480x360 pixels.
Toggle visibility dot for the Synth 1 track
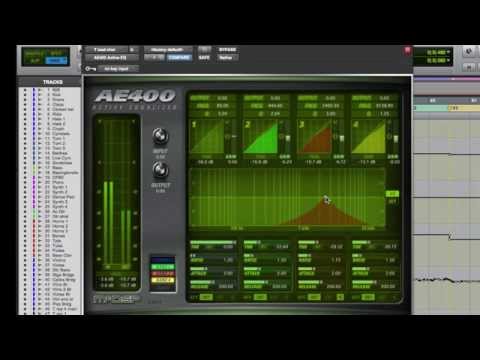click(x=24, y=187)
